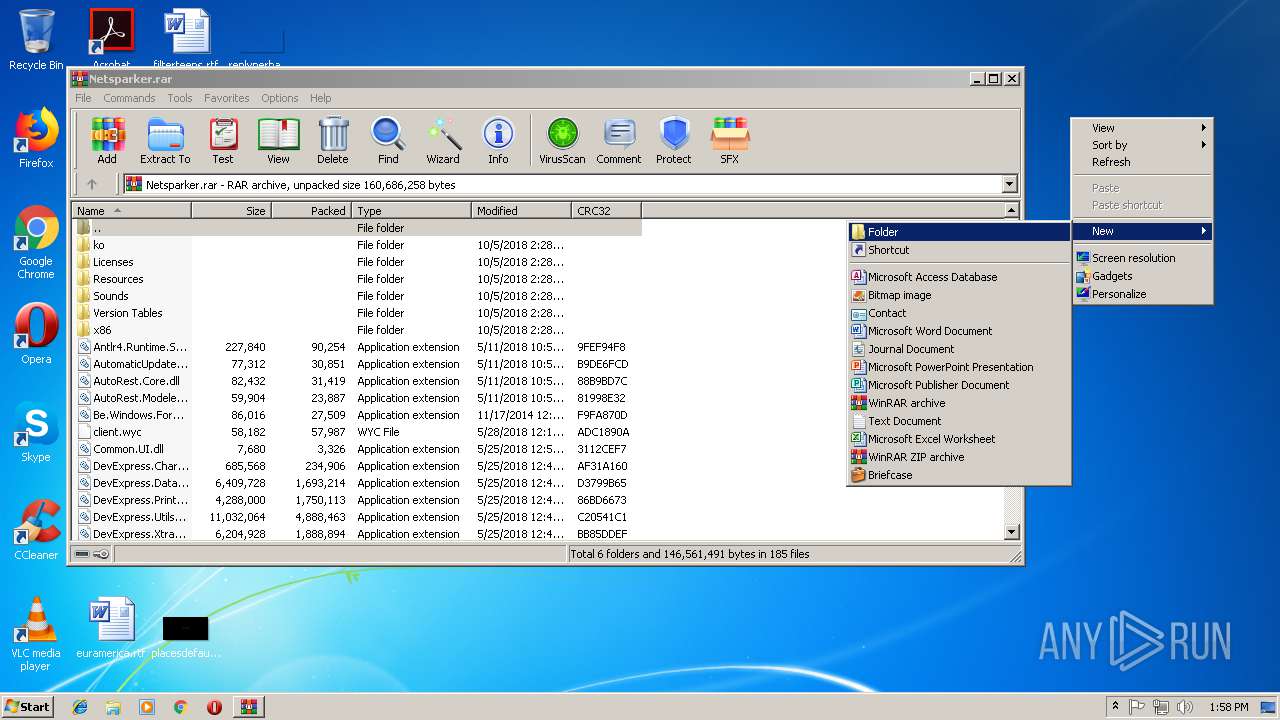Click the Test archive icon
This screenshot has height=720, width=1280.
pyautogui.click(x=223, y=140)
